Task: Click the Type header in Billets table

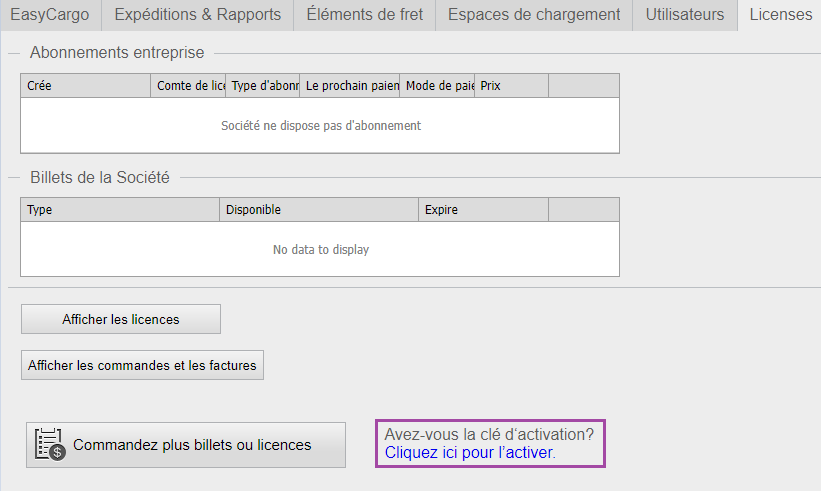Action: point(119,210)
